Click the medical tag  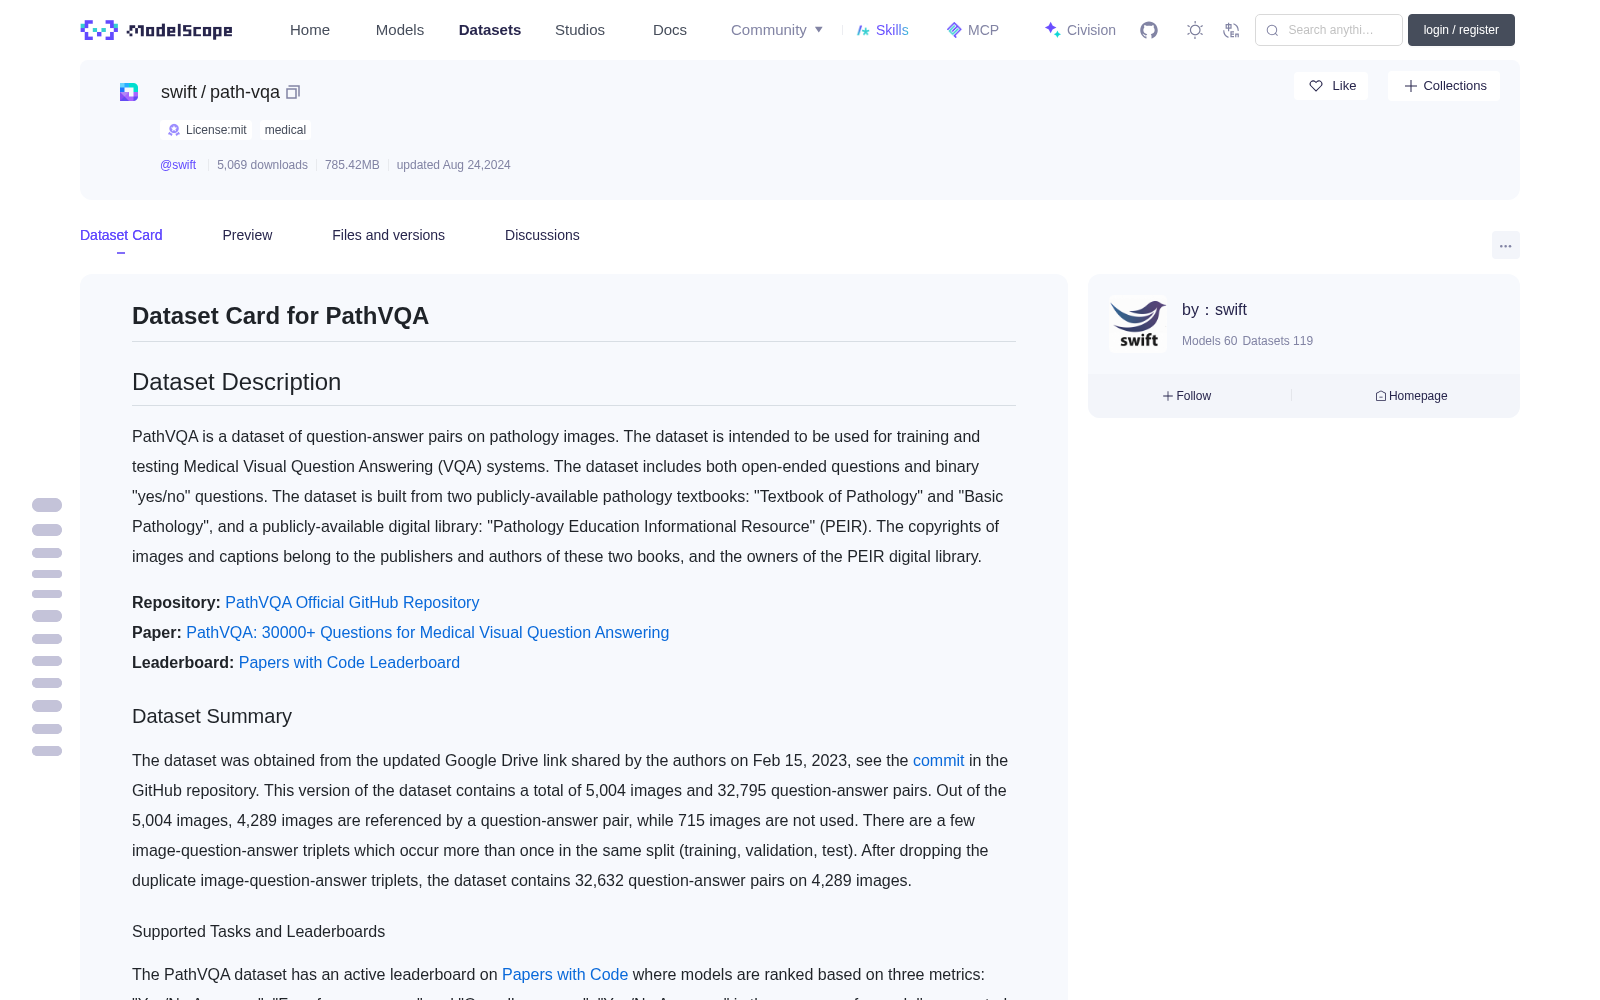pyautogui.click(x=285, y=130)
